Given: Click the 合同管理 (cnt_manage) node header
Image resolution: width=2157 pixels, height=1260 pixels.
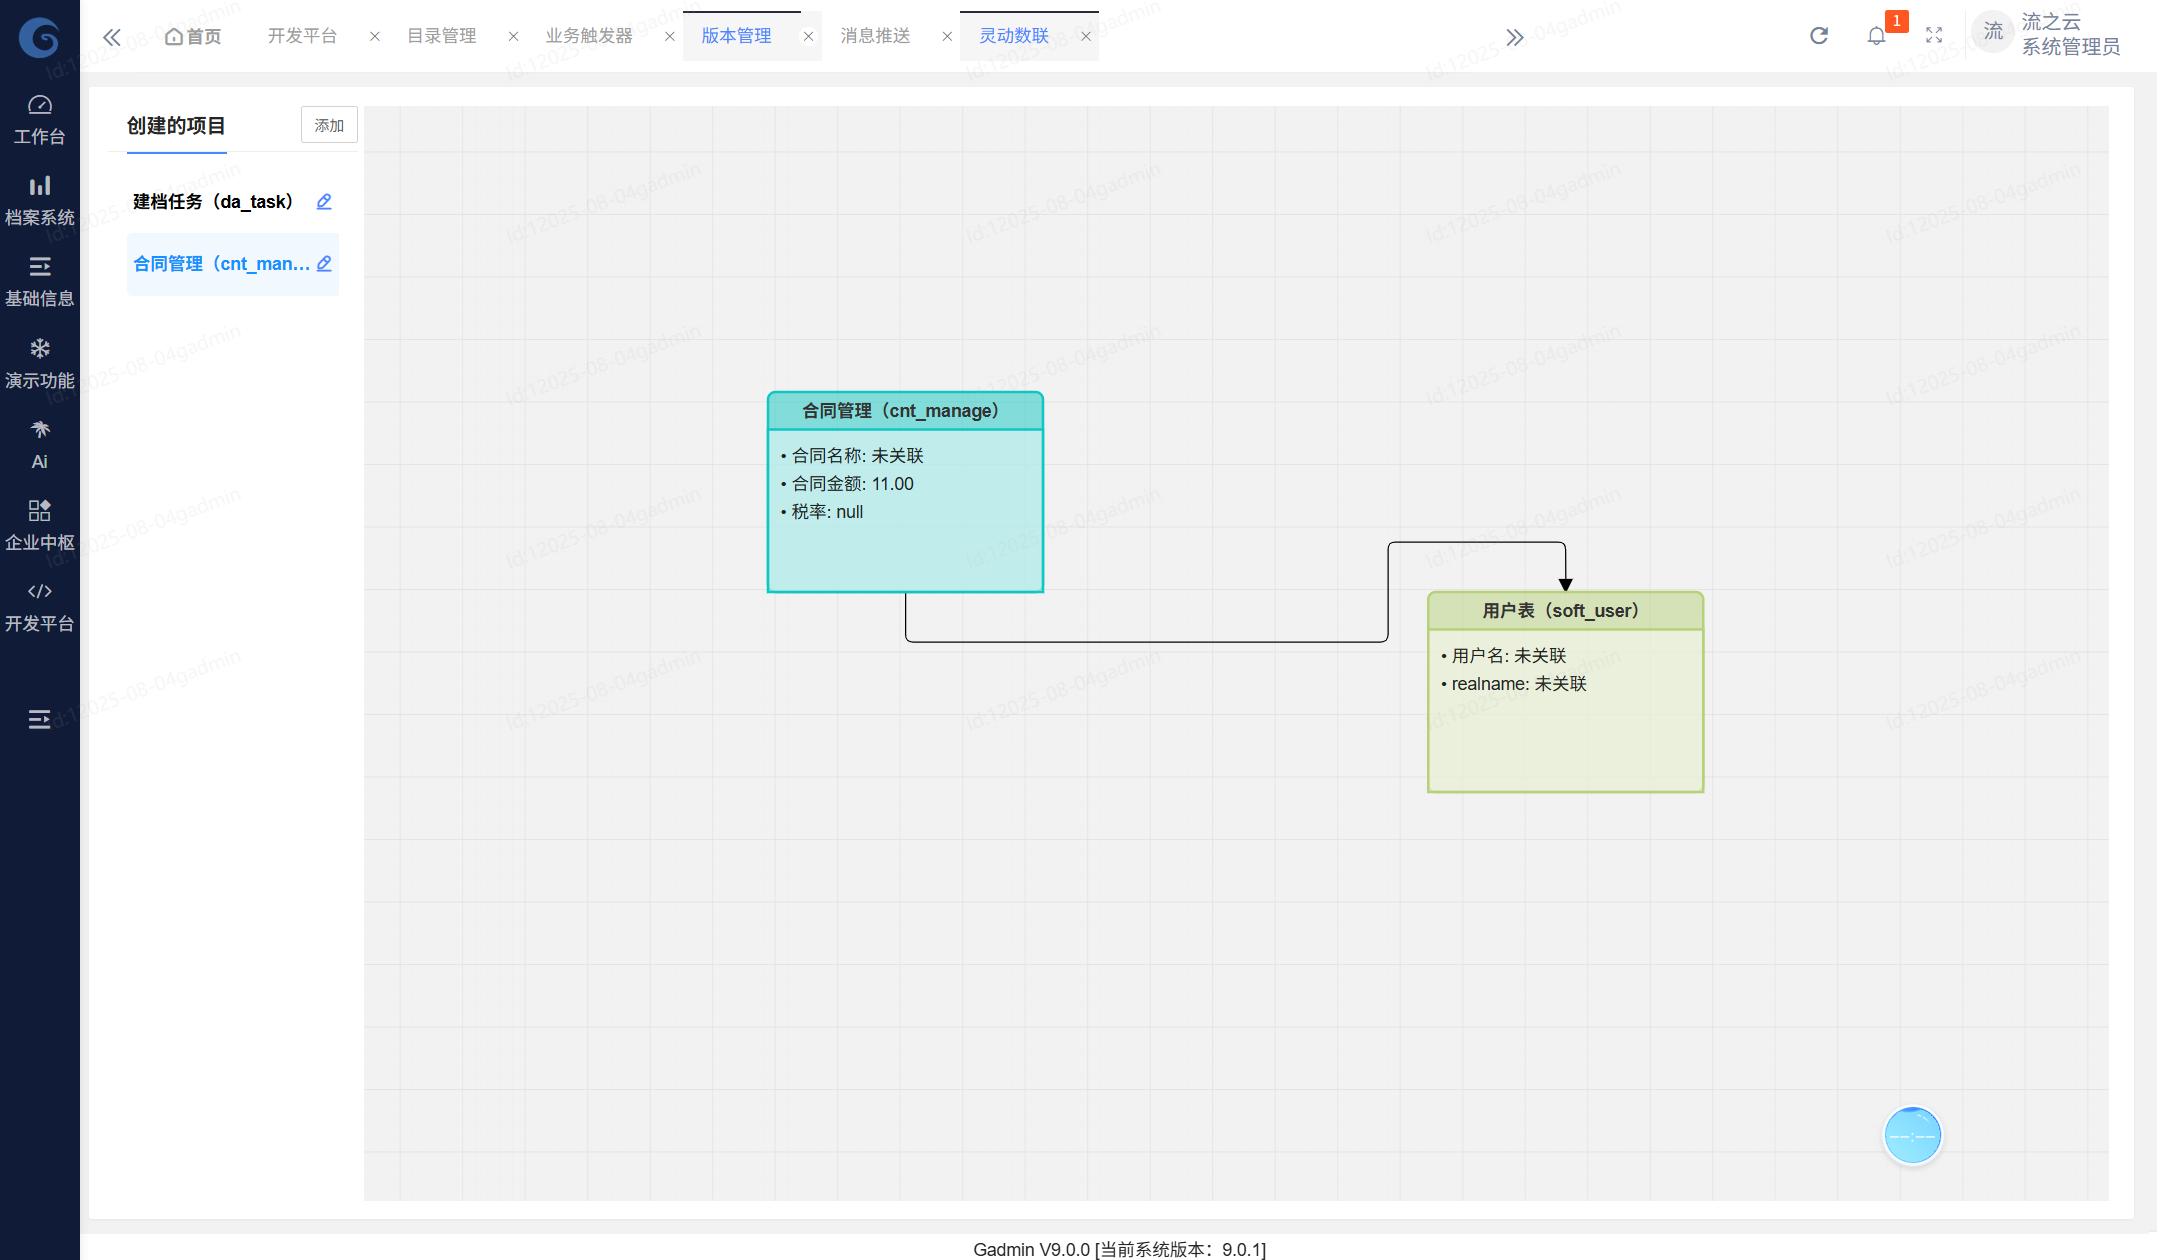Looking at the screenshot, I should click(905, 411).
